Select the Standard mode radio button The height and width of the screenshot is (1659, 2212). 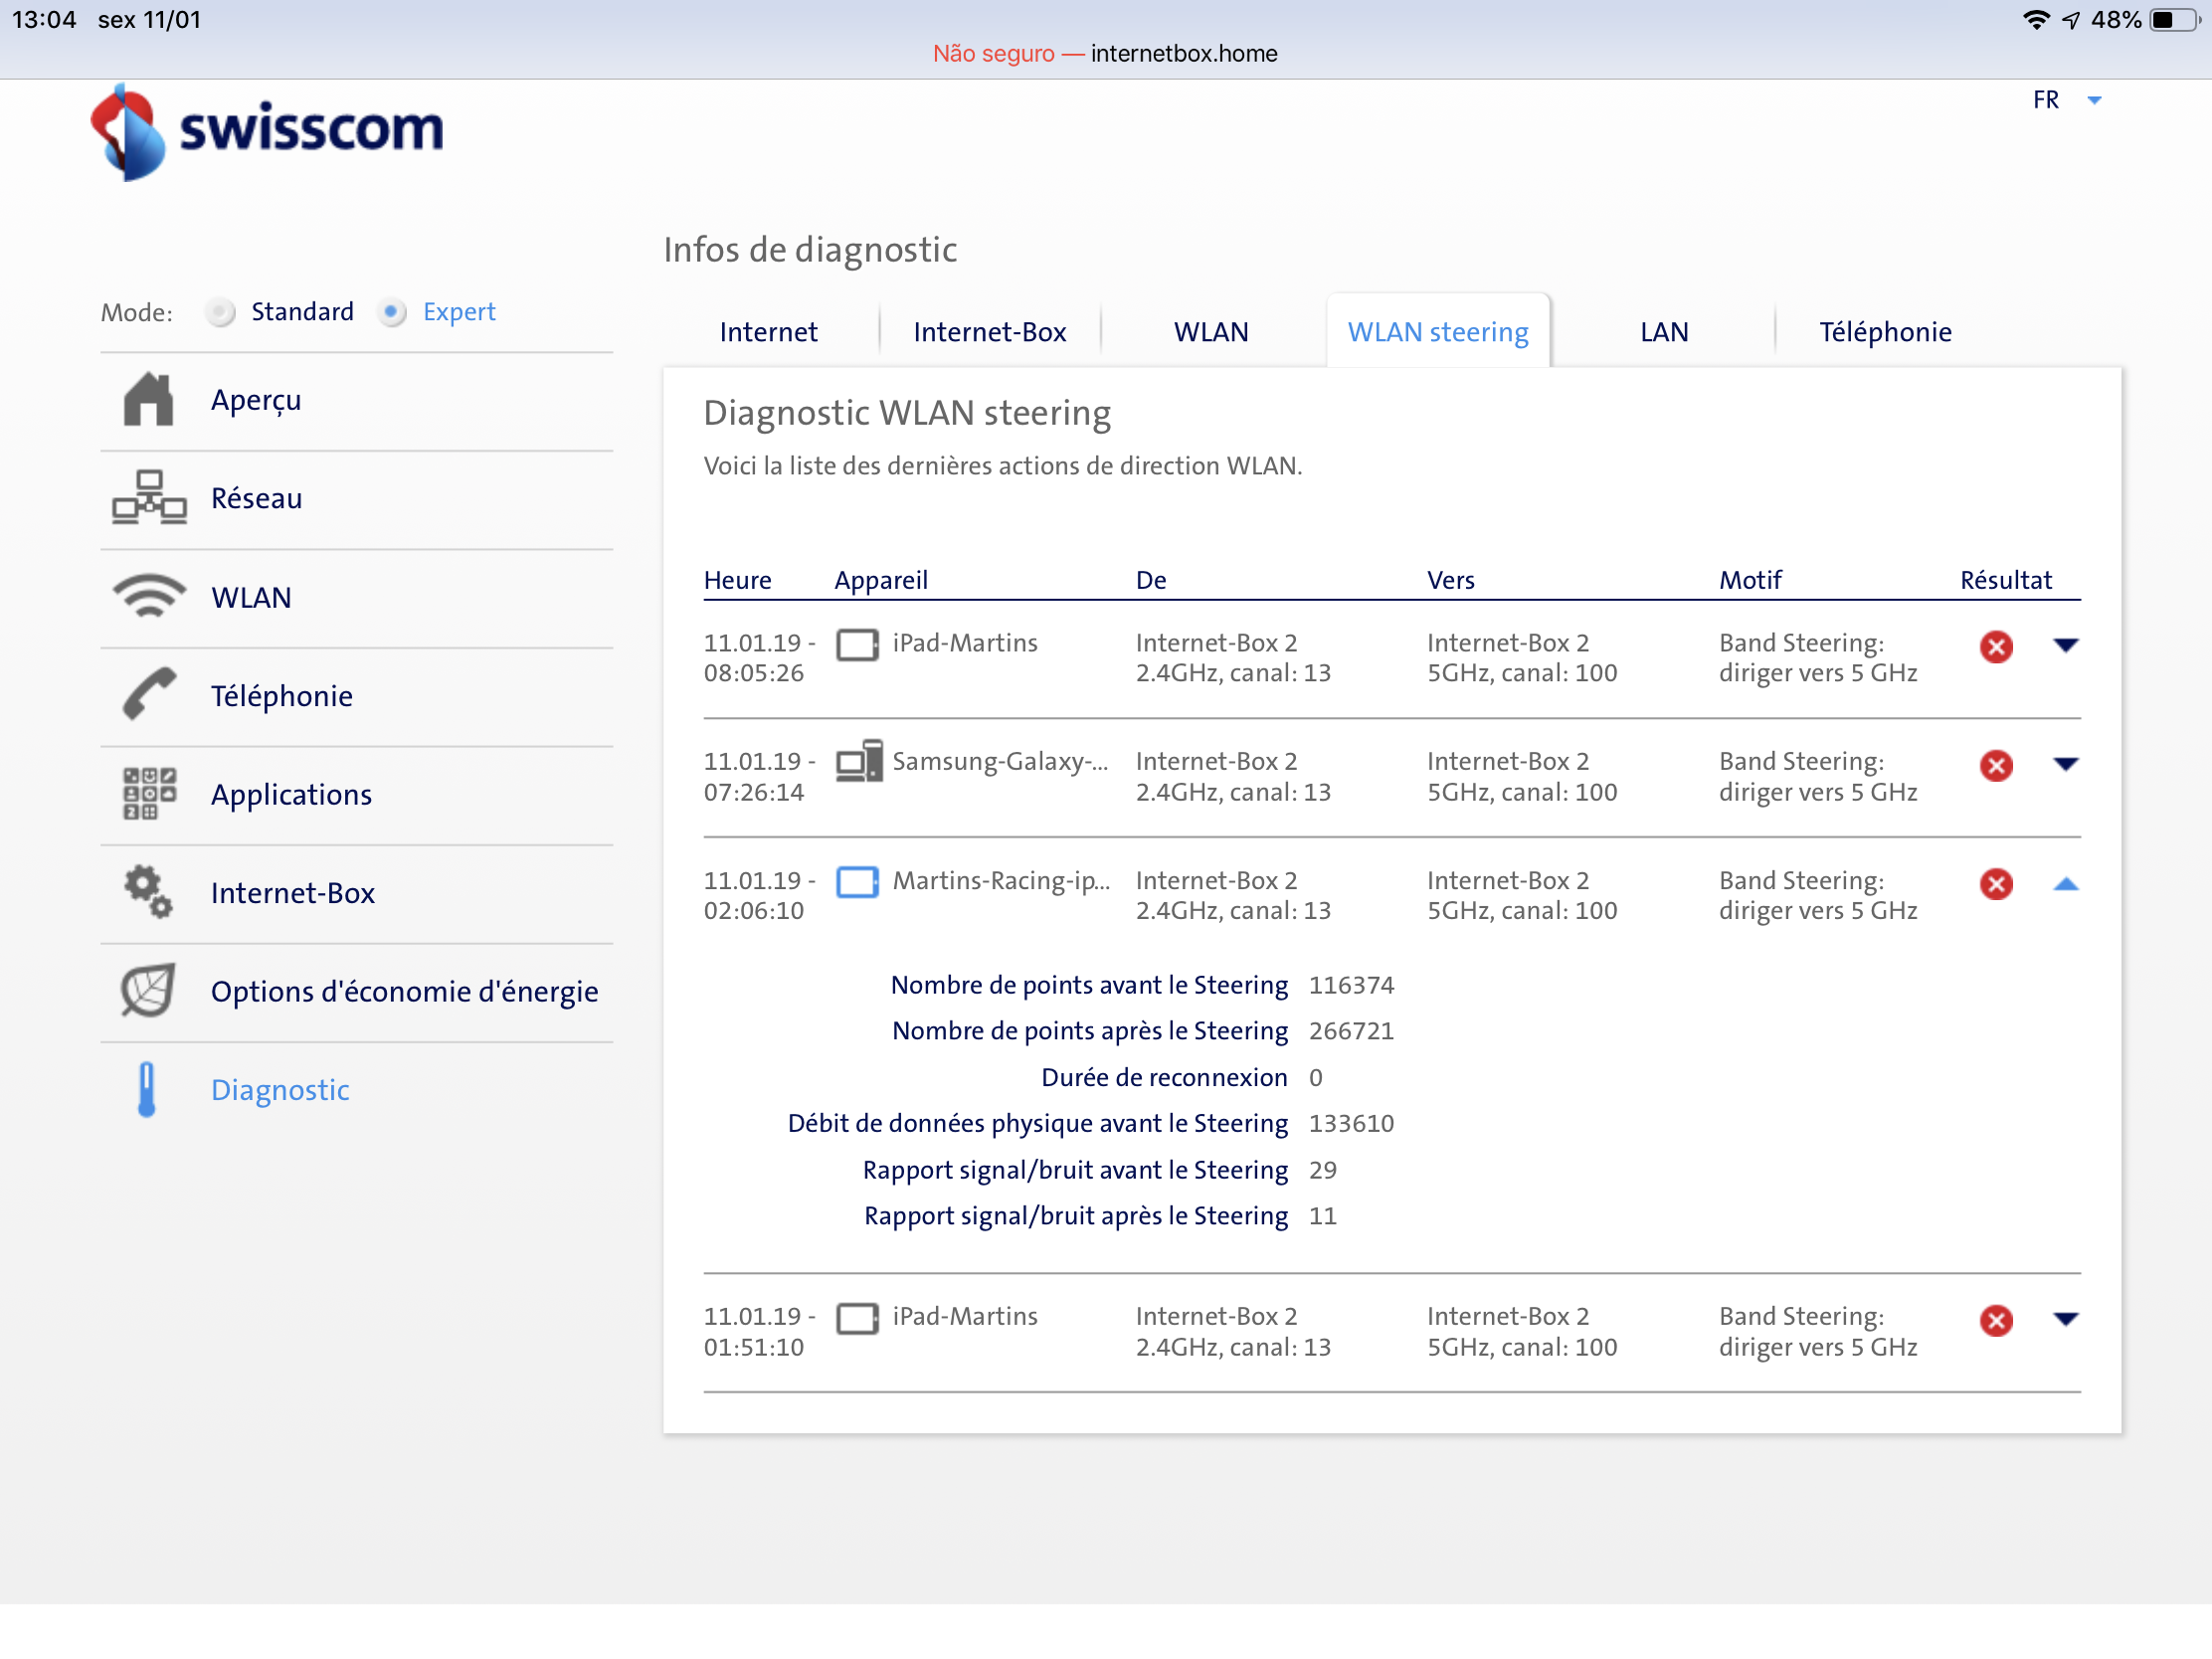pyautogui.click(x=220, y=312)
